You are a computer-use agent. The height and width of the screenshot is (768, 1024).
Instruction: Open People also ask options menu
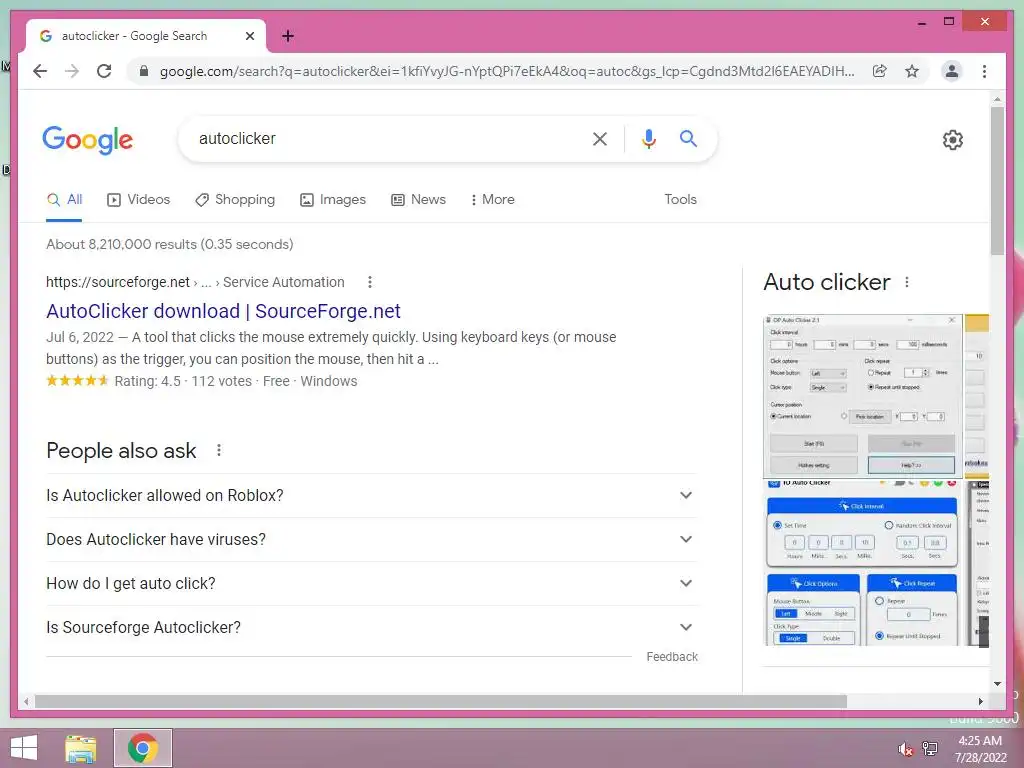pyautogui.click(x=219, y=450)
